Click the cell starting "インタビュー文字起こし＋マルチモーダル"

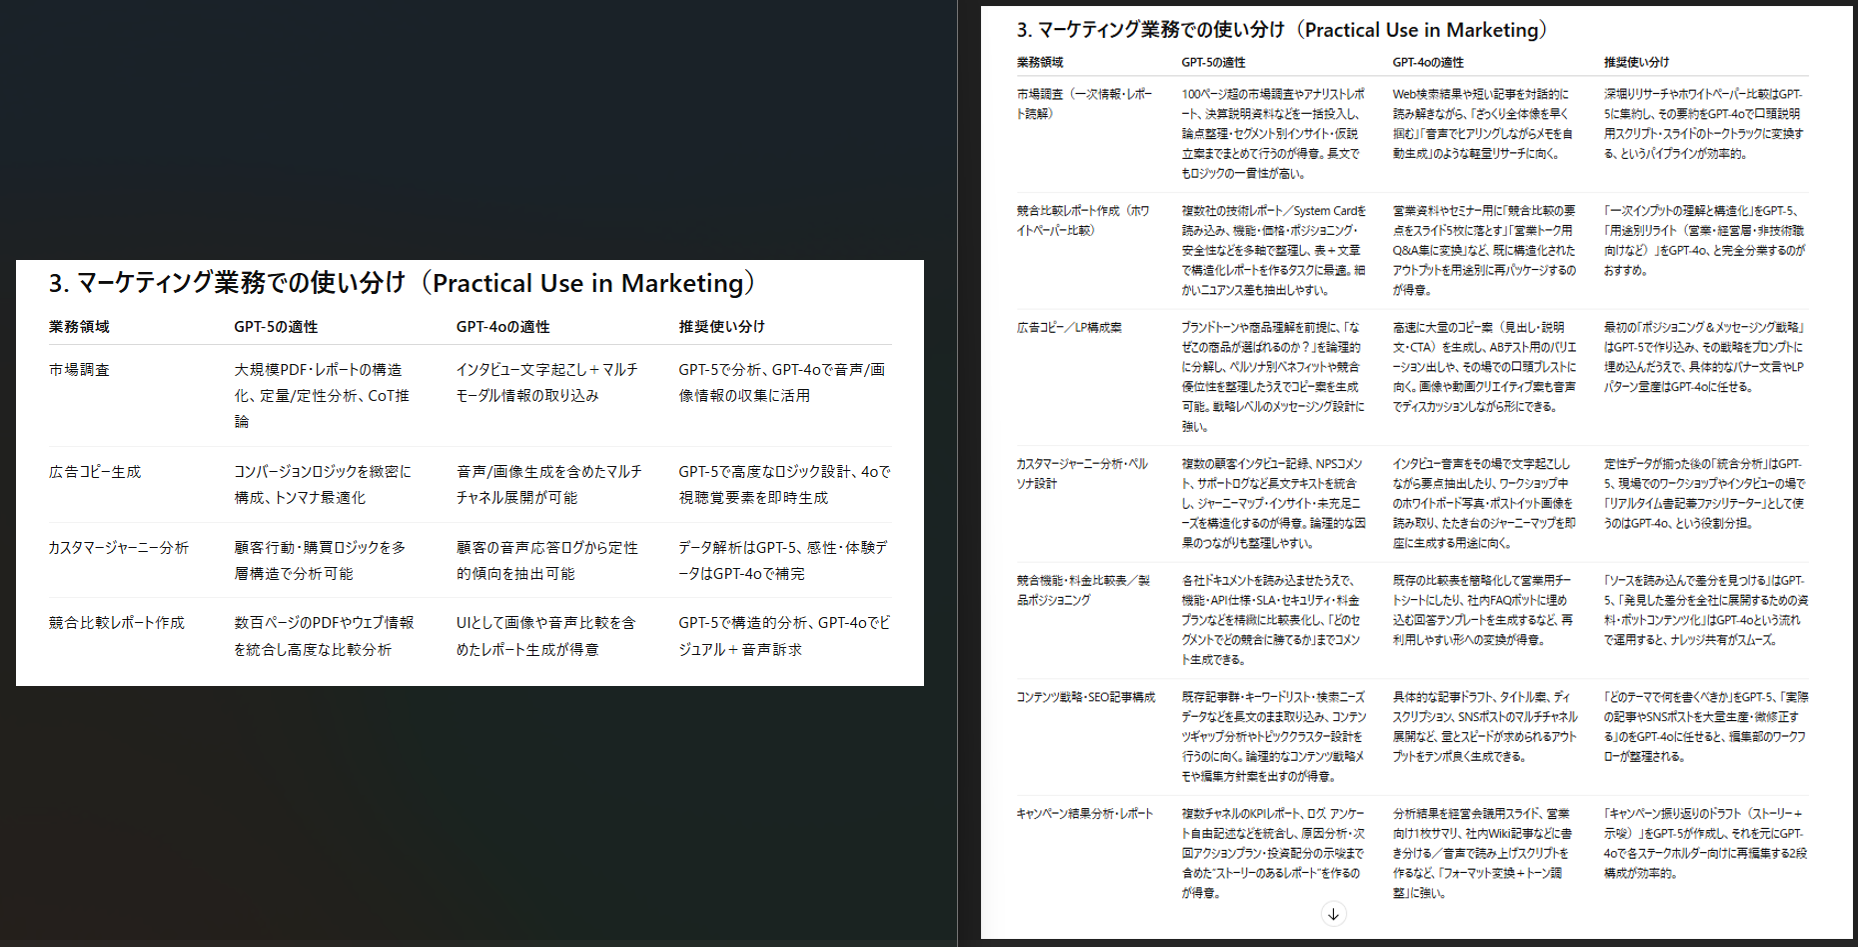(547, 383)
